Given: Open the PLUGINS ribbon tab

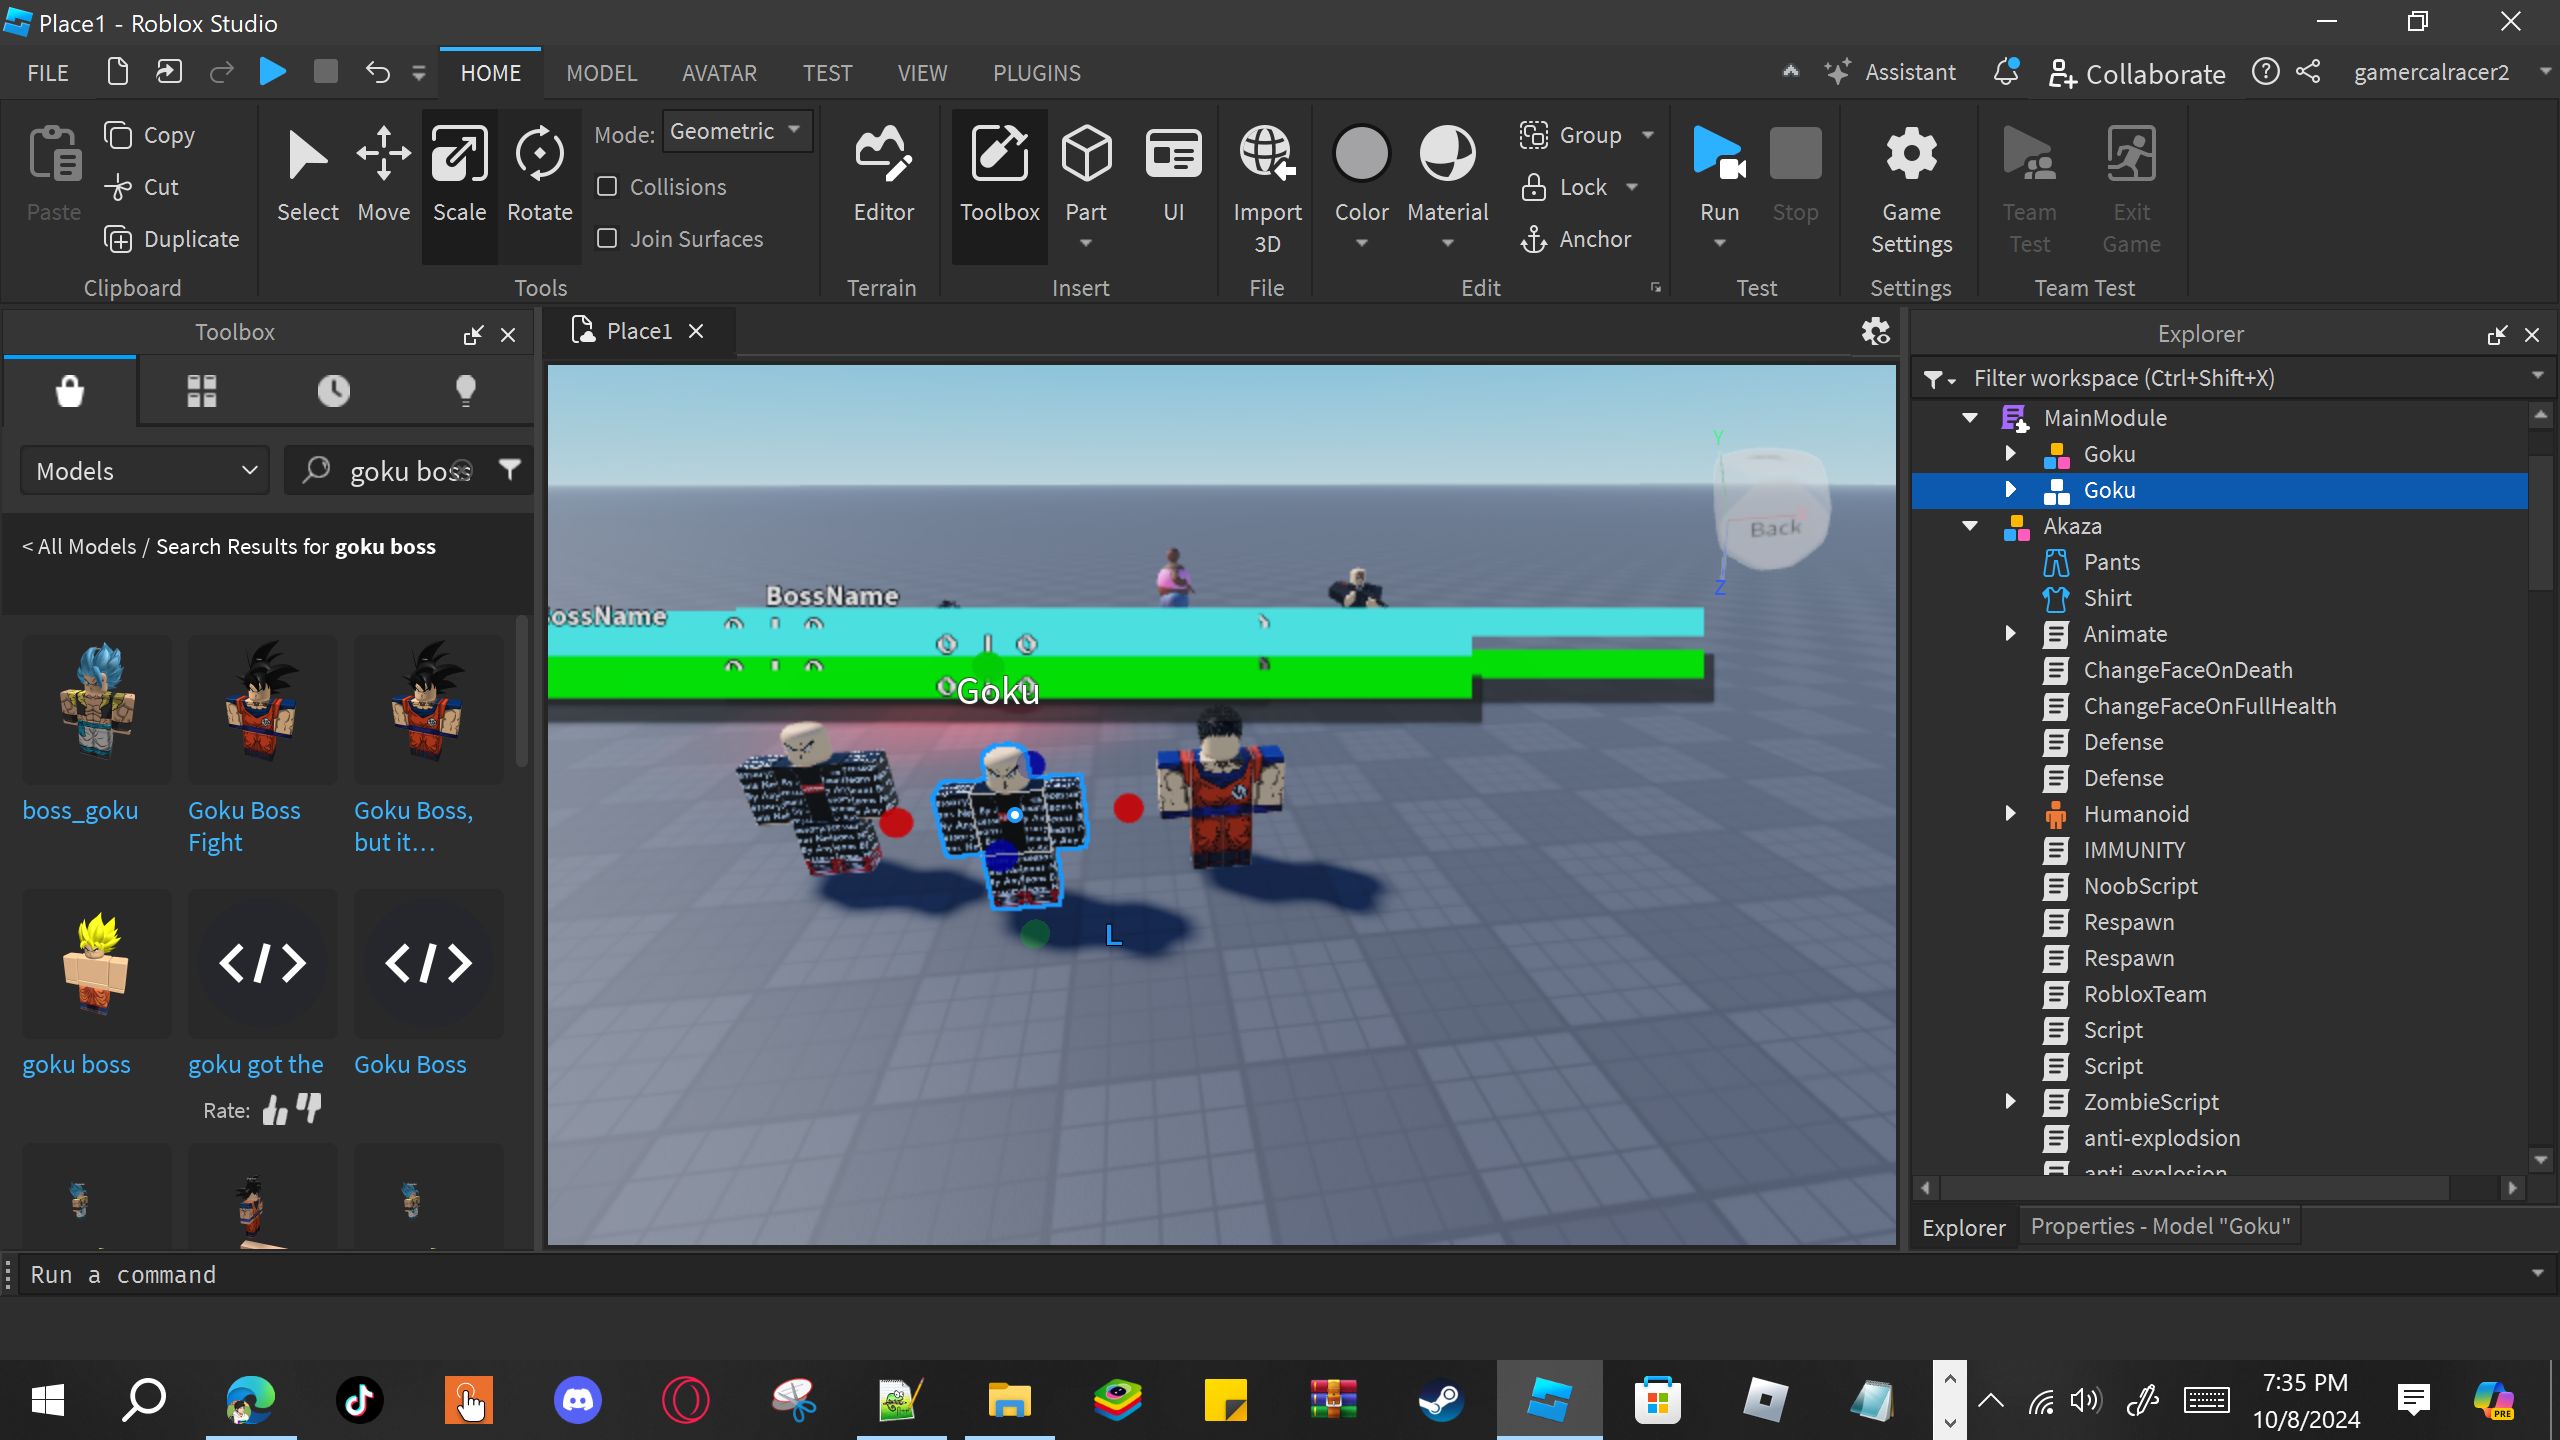Looking at the screenshot, I should click(1036, 73).
